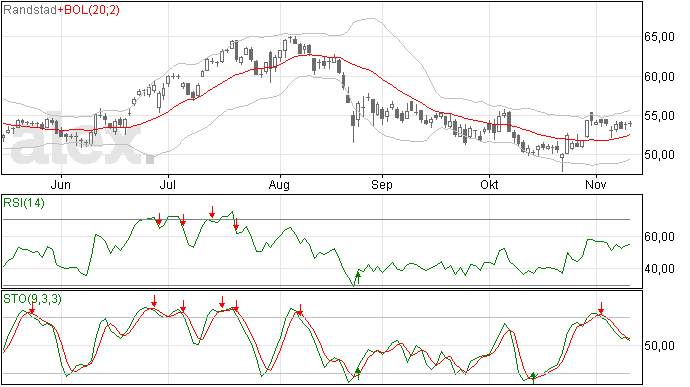
Task: Click the 40,00 value on RSI axis
Action: pos(659,269)
